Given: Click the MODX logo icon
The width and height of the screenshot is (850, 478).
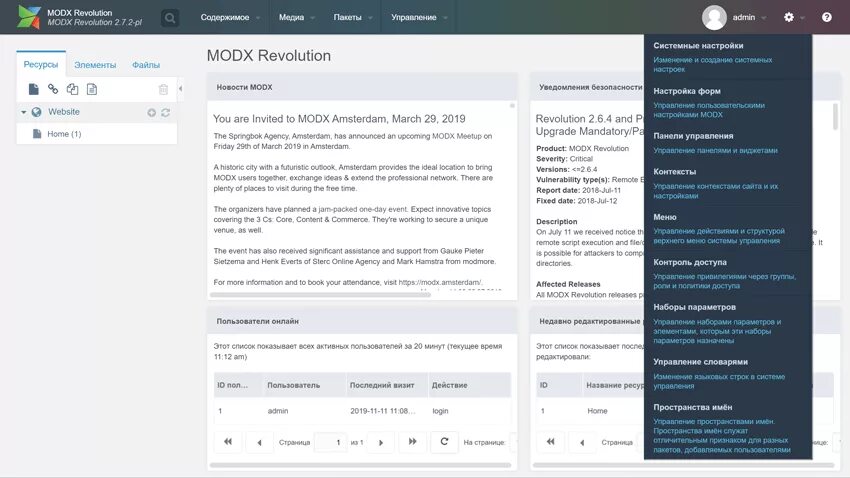Looking at the screenshot, I should 29,17.
